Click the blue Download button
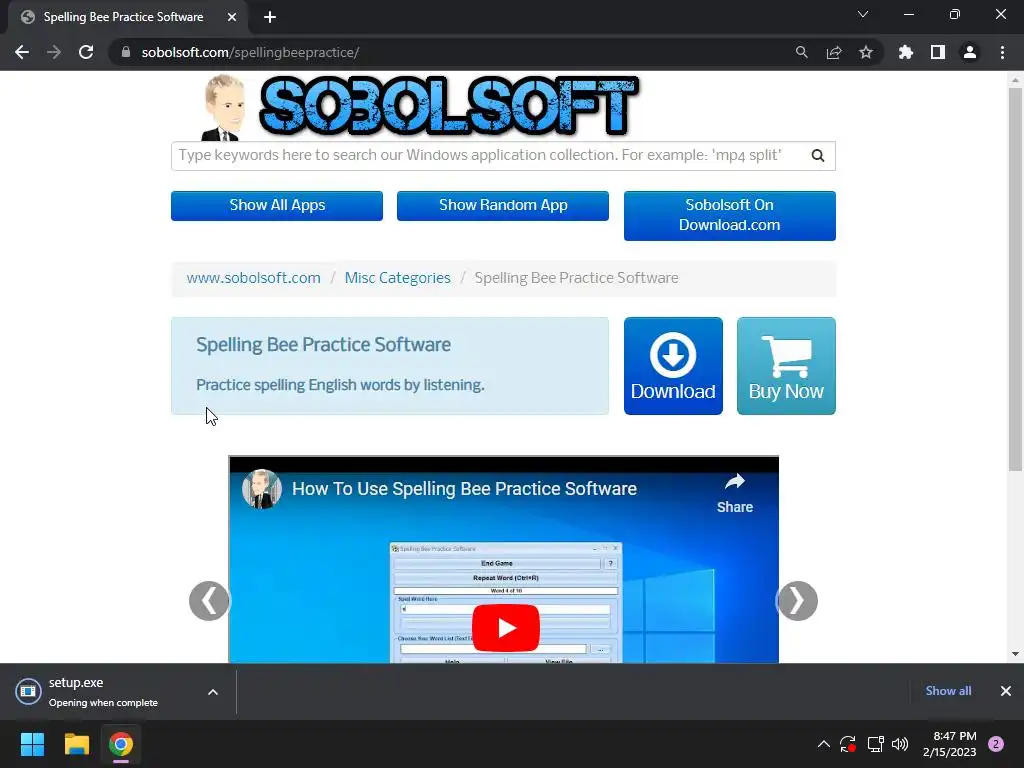This screenshot has width=1024, height=768. pyautogui.click(x=673, y=366)
